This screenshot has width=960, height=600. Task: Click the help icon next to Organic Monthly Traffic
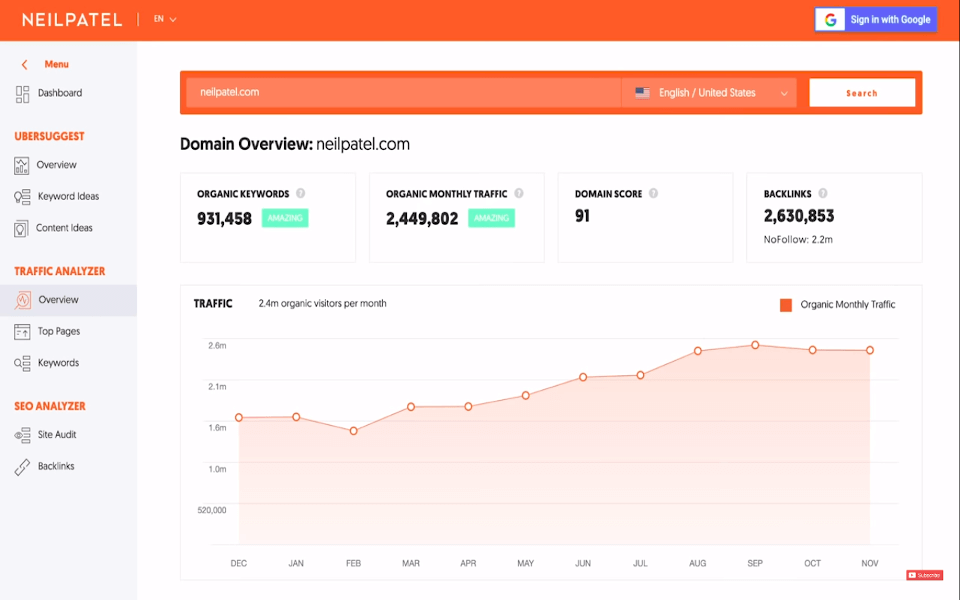click(x=519, y=193)
